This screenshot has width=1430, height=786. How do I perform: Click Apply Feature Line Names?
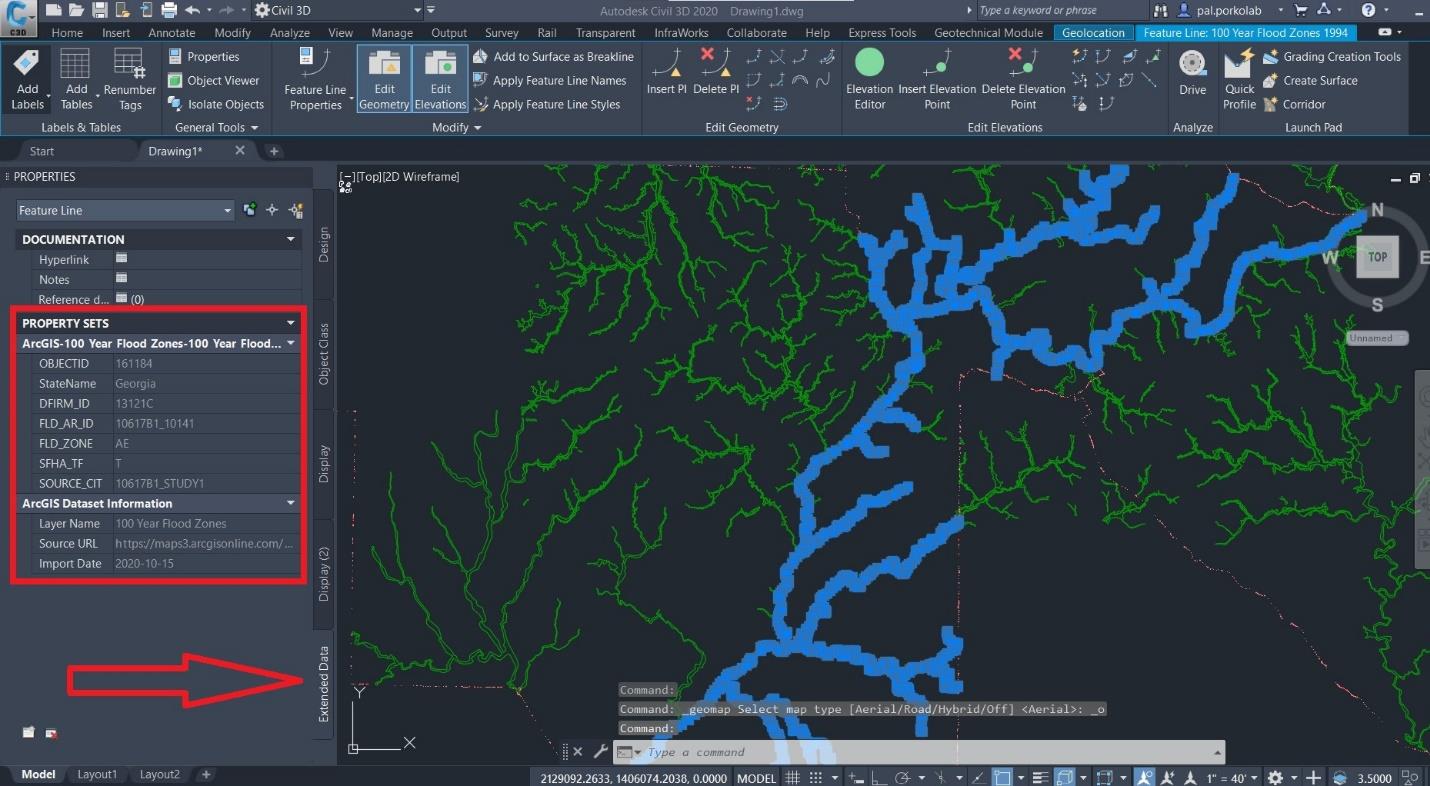(x=549, y=80)
